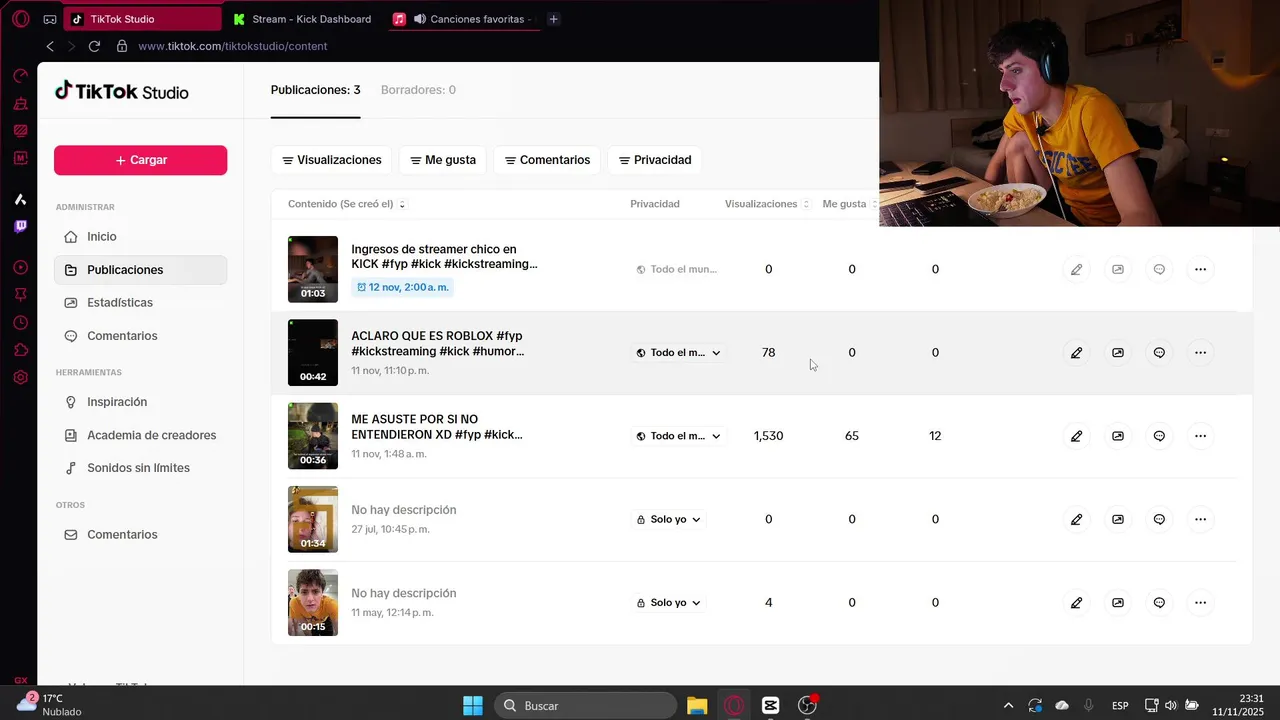This screenshot has height=720, width=1280.
Task: Open the Ingresos de streamer video thumbnail
Action: click(313, 269)
